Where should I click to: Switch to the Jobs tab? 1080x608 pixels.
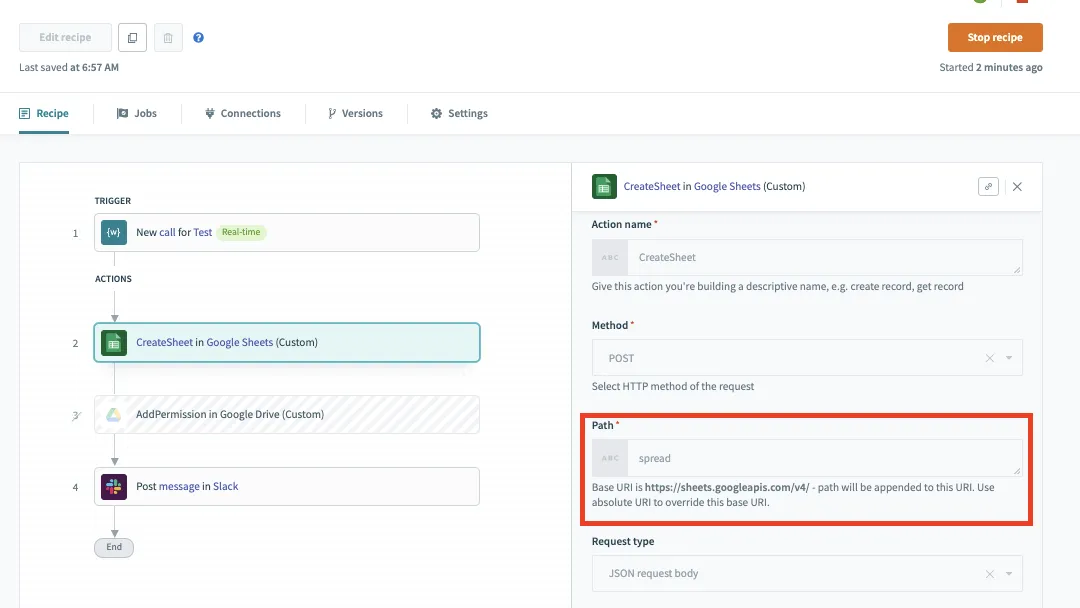(137, 114)
